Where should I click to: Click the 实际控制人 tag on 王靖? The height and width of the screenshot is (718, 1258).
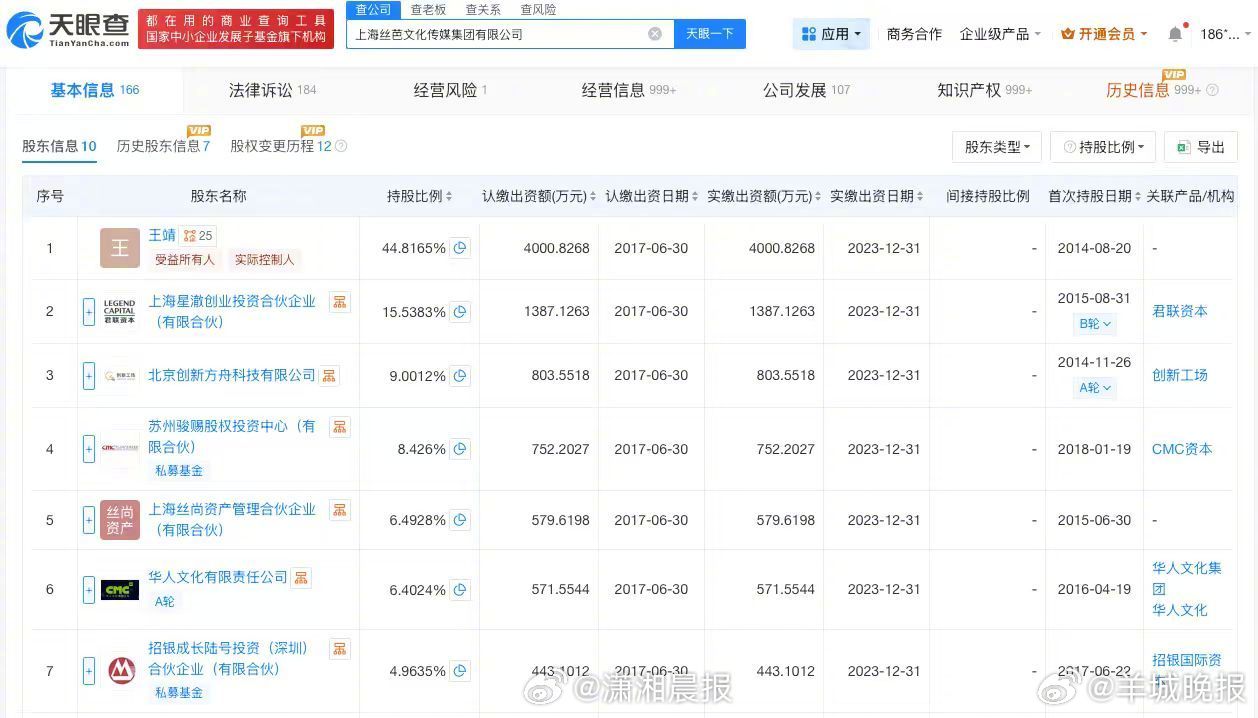click(264, 260)
